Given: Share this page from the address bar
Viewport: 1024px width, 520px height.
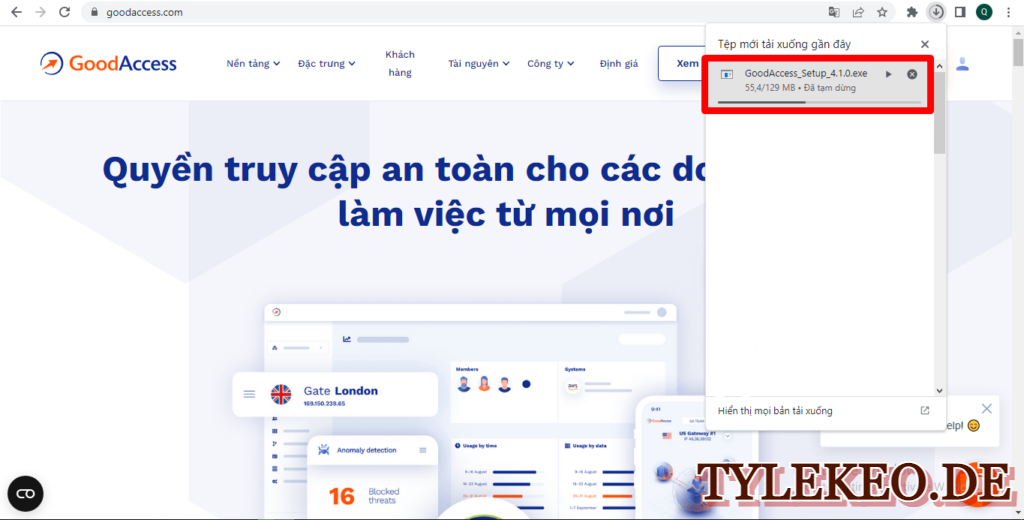Looking at the screenshot, I should (x=858, y=12).
